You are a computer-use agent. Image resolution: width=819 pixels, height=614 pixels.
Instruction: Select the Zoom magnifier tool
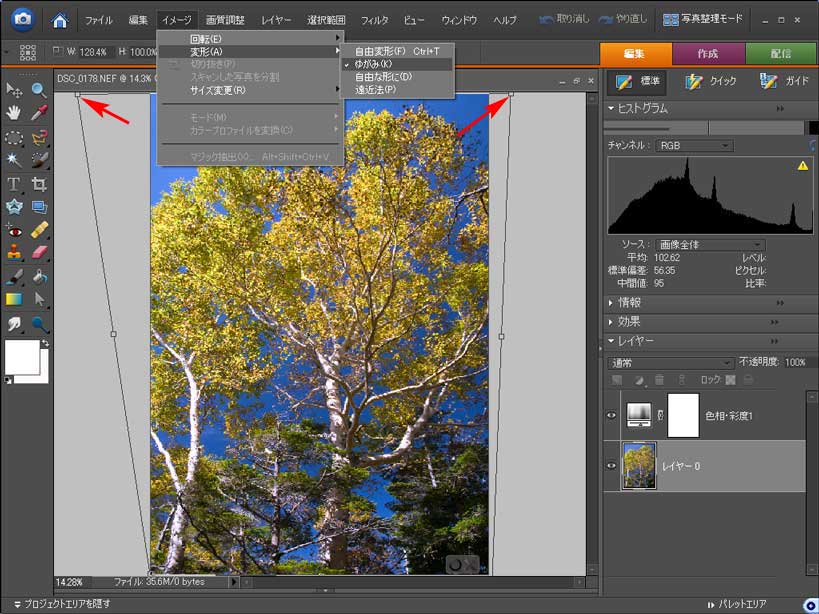click(39, 91)
